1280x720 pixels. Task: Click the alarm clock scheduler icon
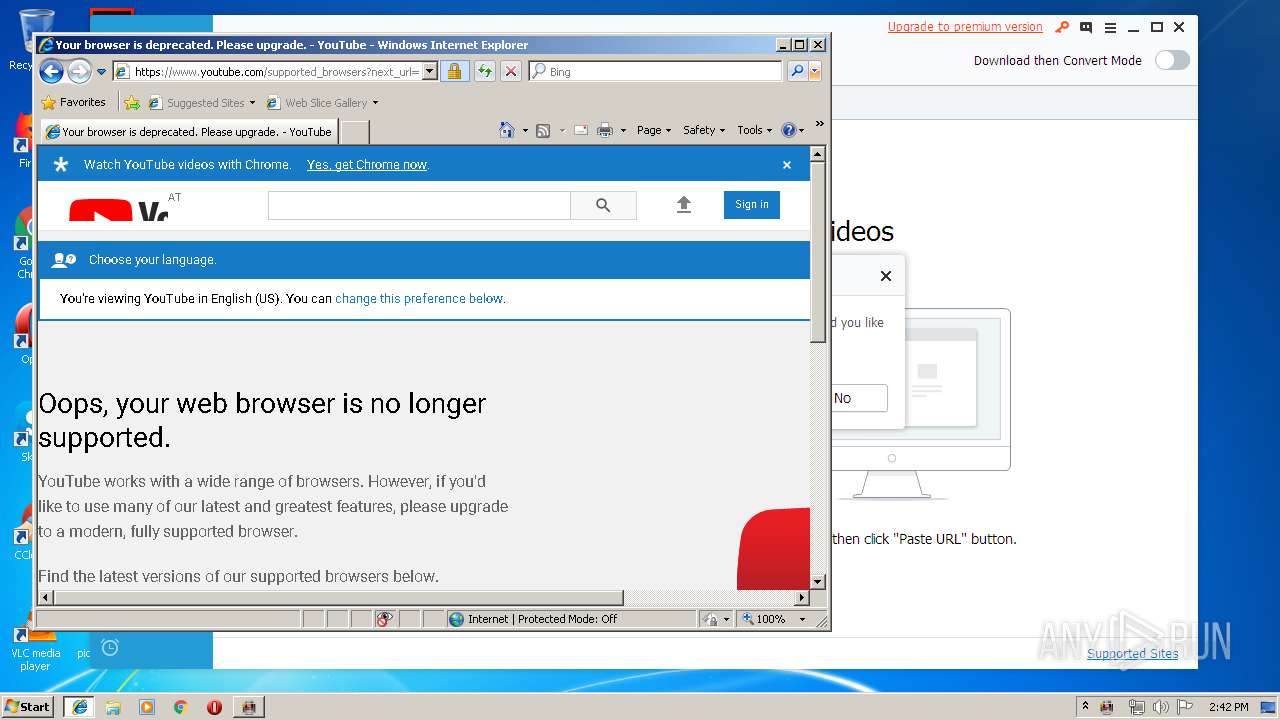[x=110, y=648]
